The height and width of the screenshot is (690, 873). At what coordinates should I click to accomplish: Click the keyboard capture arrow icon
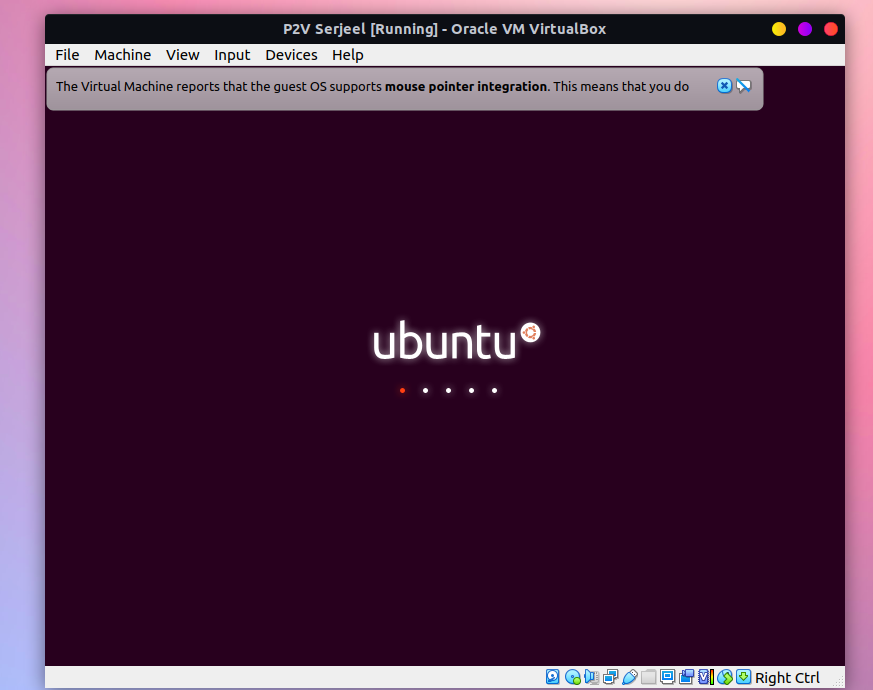pos(743,677)
